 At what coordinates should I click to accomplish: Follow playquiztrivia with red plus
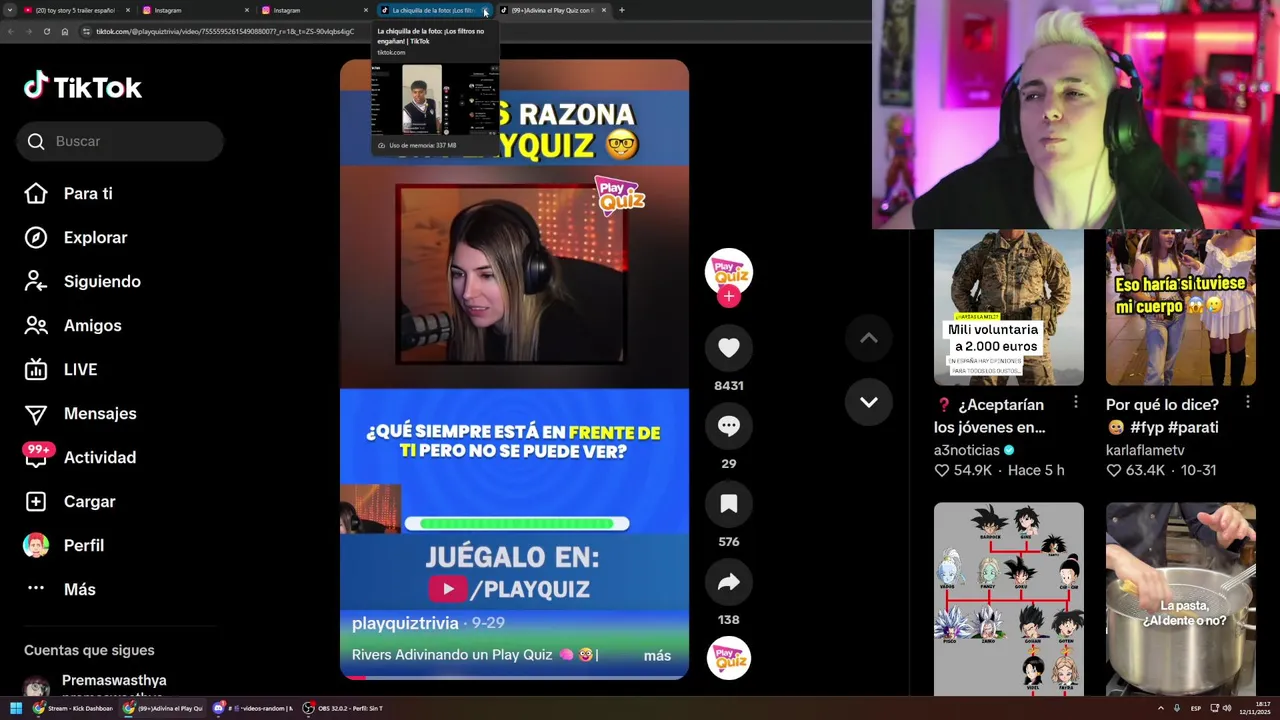point(728,296)
